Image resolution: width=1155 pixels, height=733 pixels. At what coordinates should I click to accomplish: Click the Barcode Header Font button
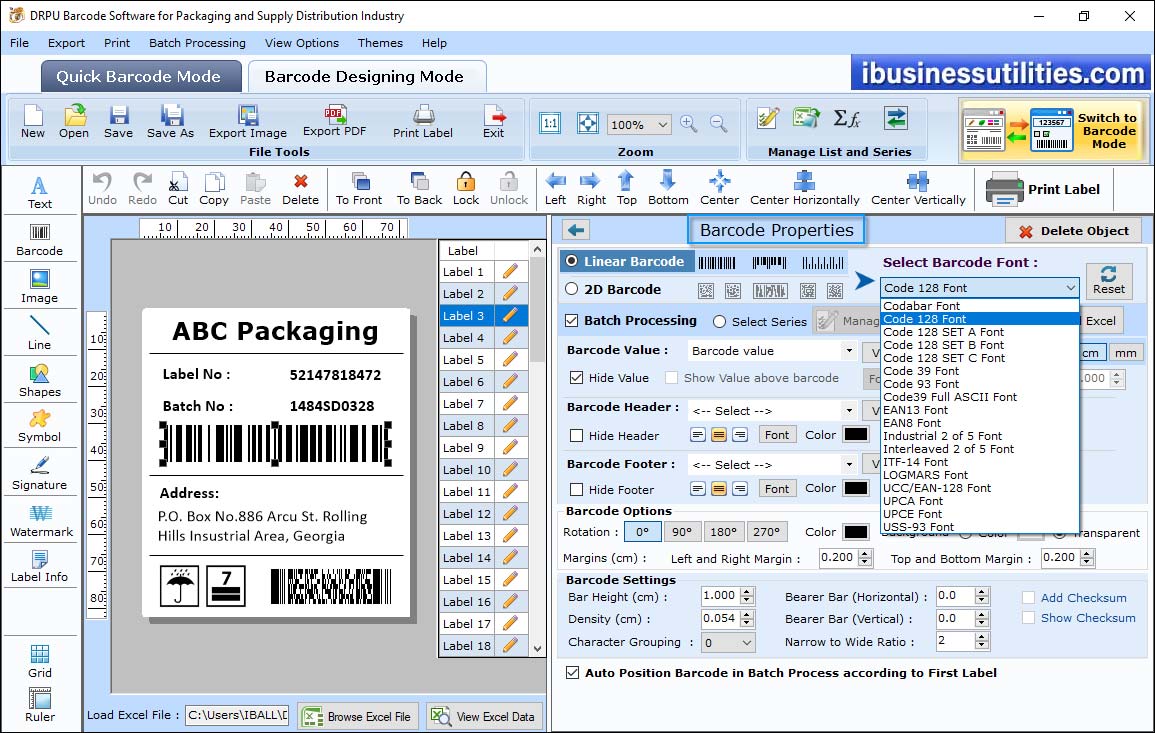[x=776, y=435]
